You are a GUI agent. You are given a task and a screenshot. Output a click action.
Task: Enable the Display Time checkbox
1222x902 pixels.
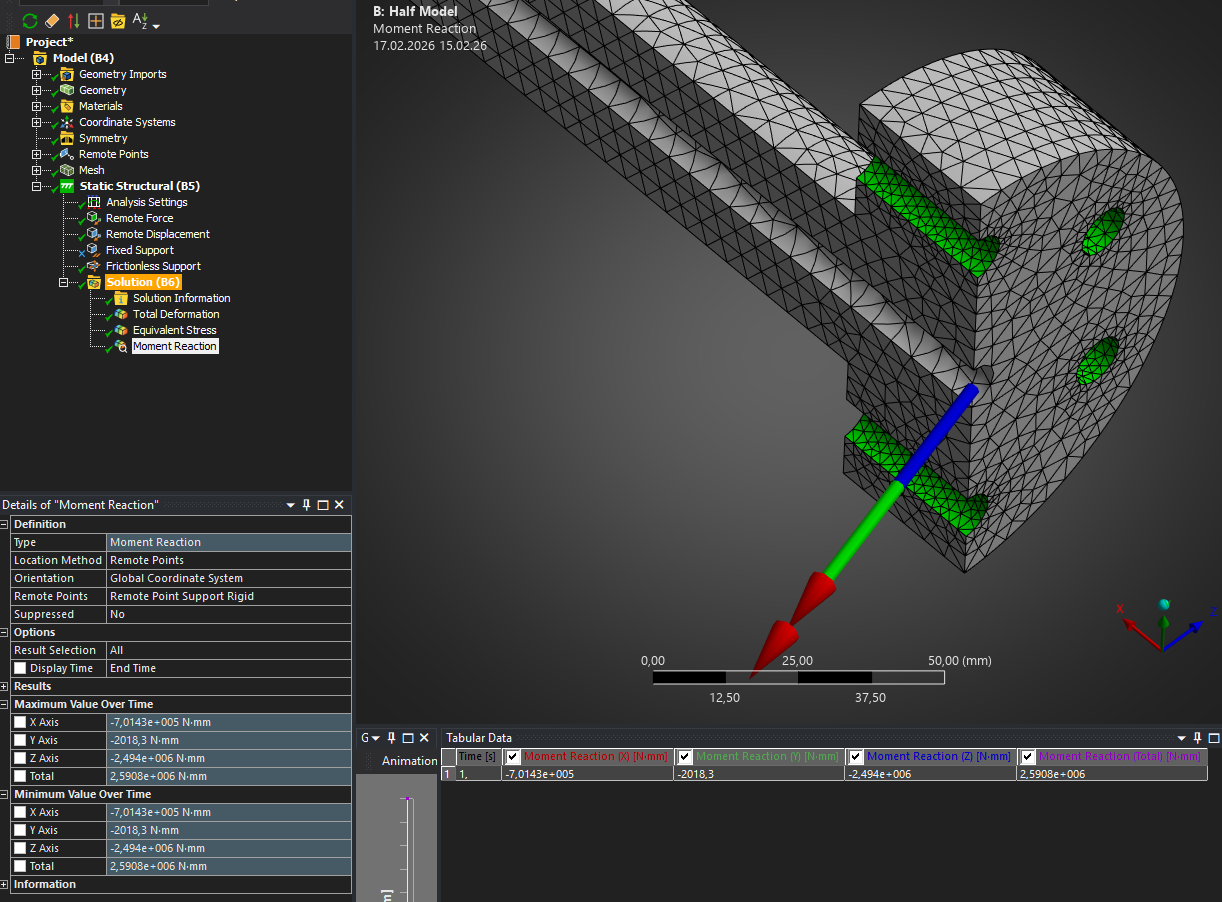[20, 668]
